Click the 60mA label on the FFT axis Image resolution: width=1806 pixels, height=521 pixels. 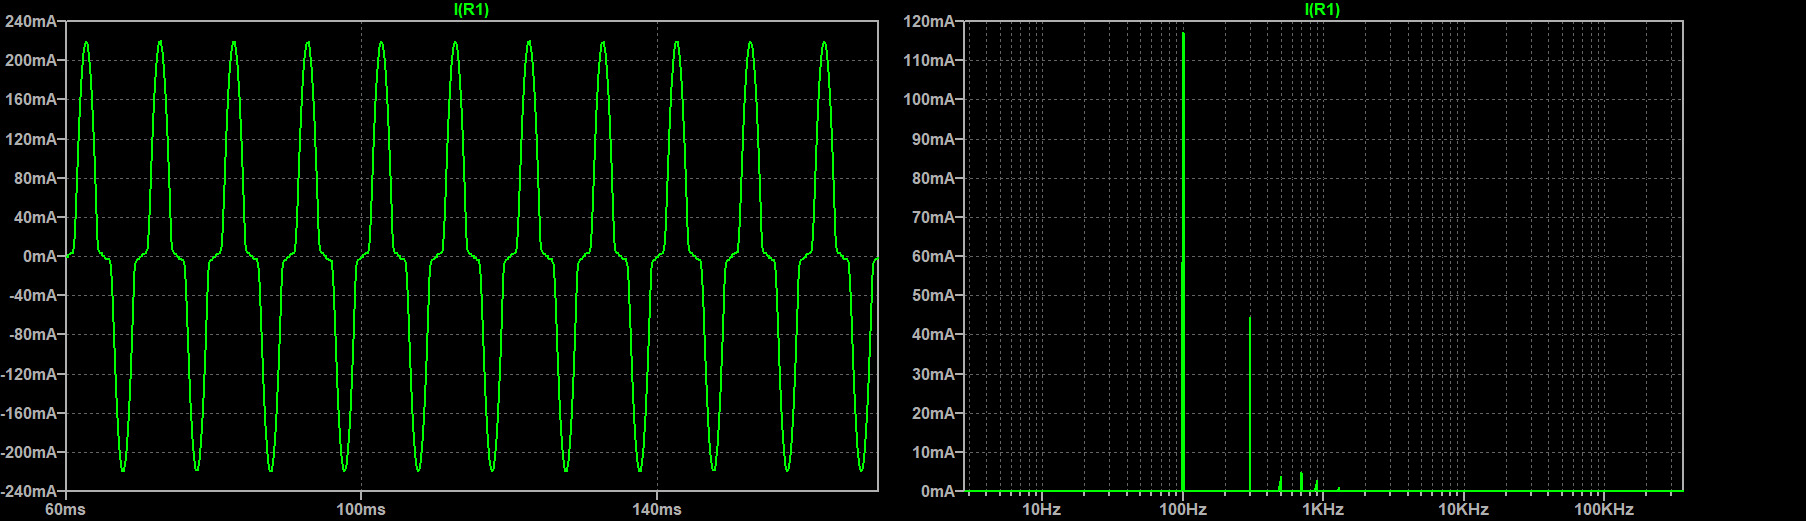click(934, 256)
